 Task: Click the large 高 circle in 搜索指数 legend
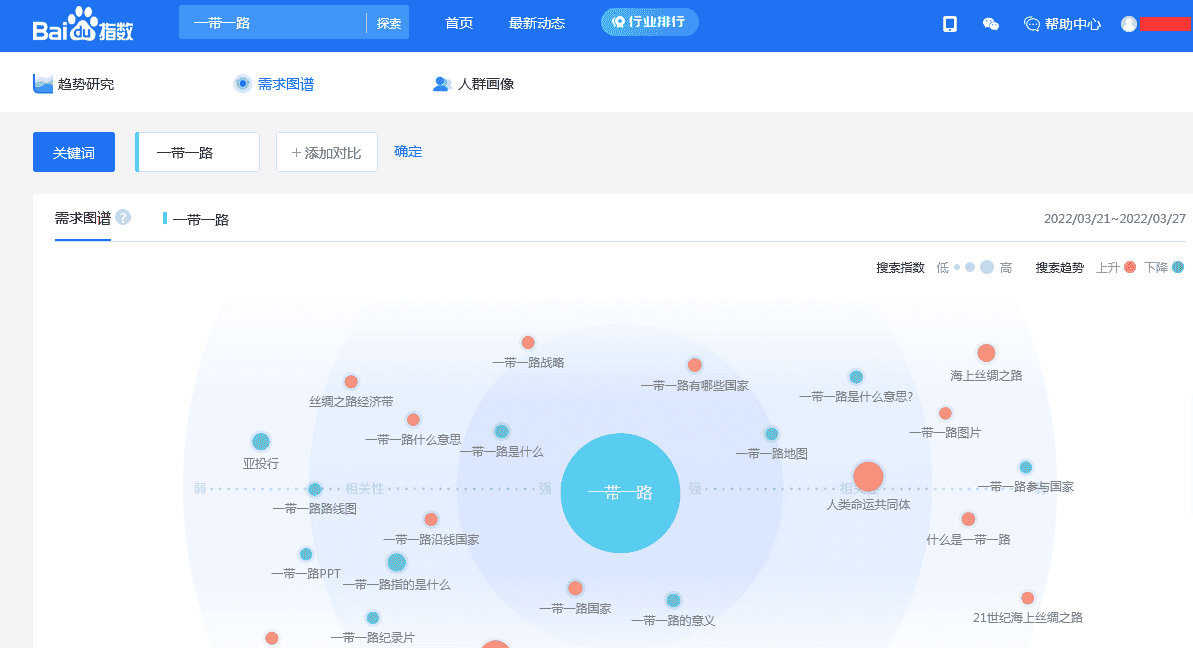point(987,267)
